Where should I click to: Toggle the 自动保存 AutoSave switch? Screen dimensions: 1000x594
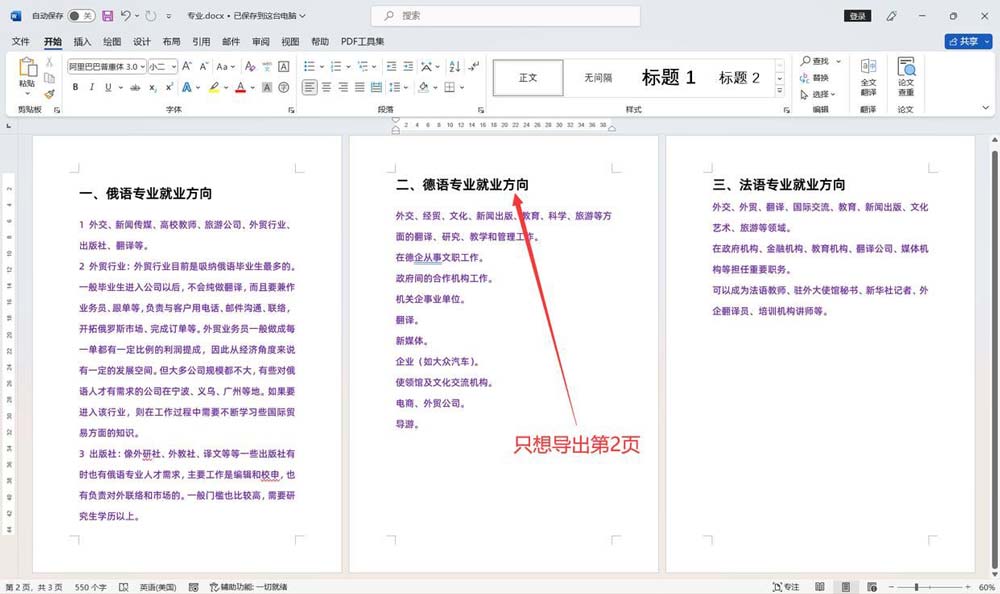click(83, 15)
